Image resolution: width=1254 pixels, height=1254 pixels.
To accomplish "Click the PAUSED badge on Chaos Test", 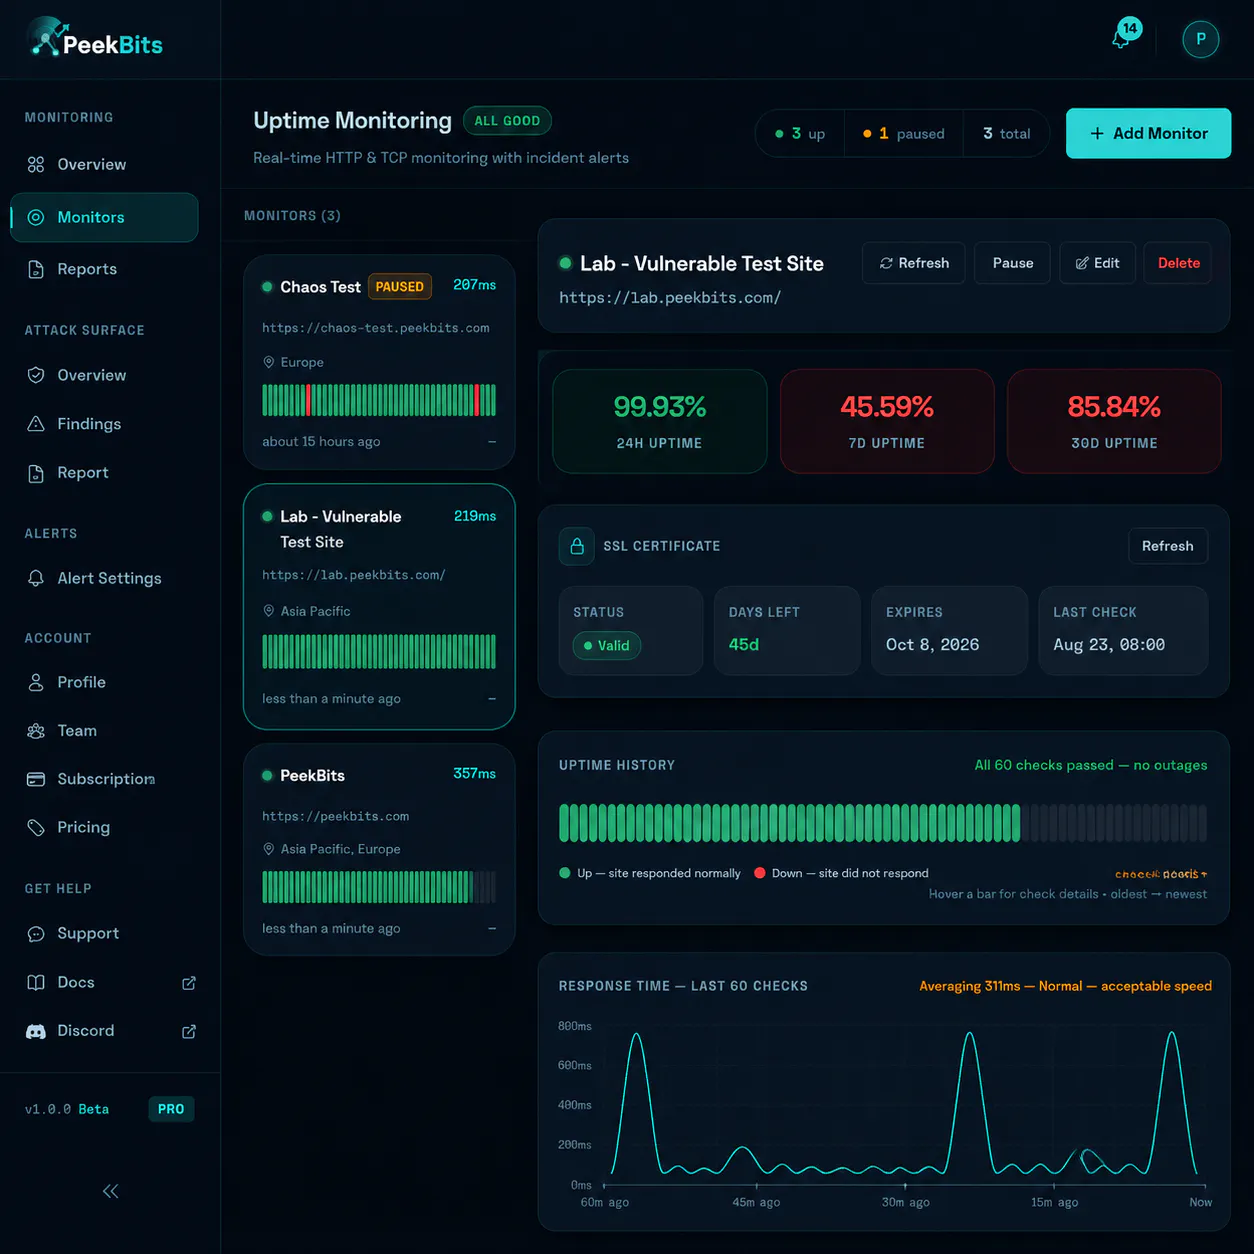I will tap(400, 287).
